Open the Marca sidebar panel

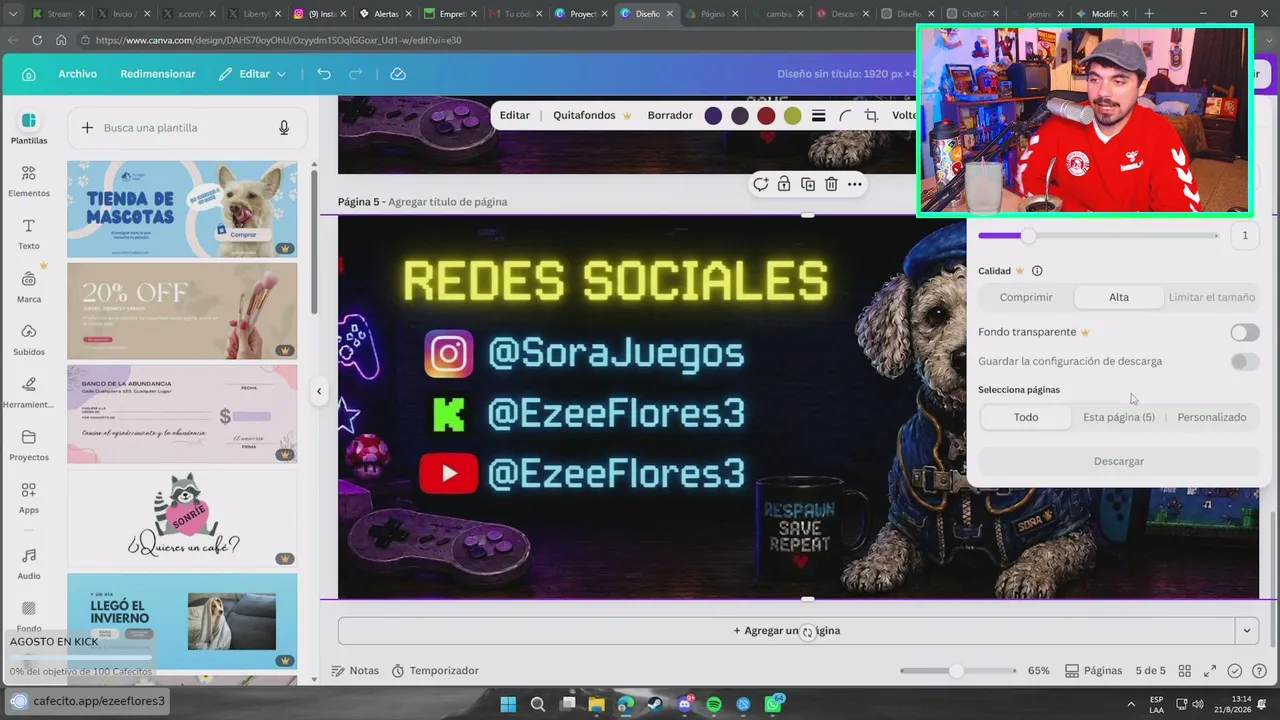pyautogui.click(x=29, y=287)
